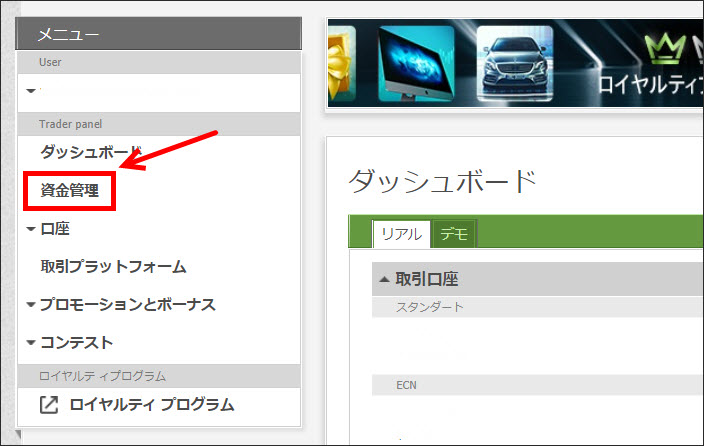
Task: Go to 取引プラットフォーム menu item
Action: [x=113, y=267]
